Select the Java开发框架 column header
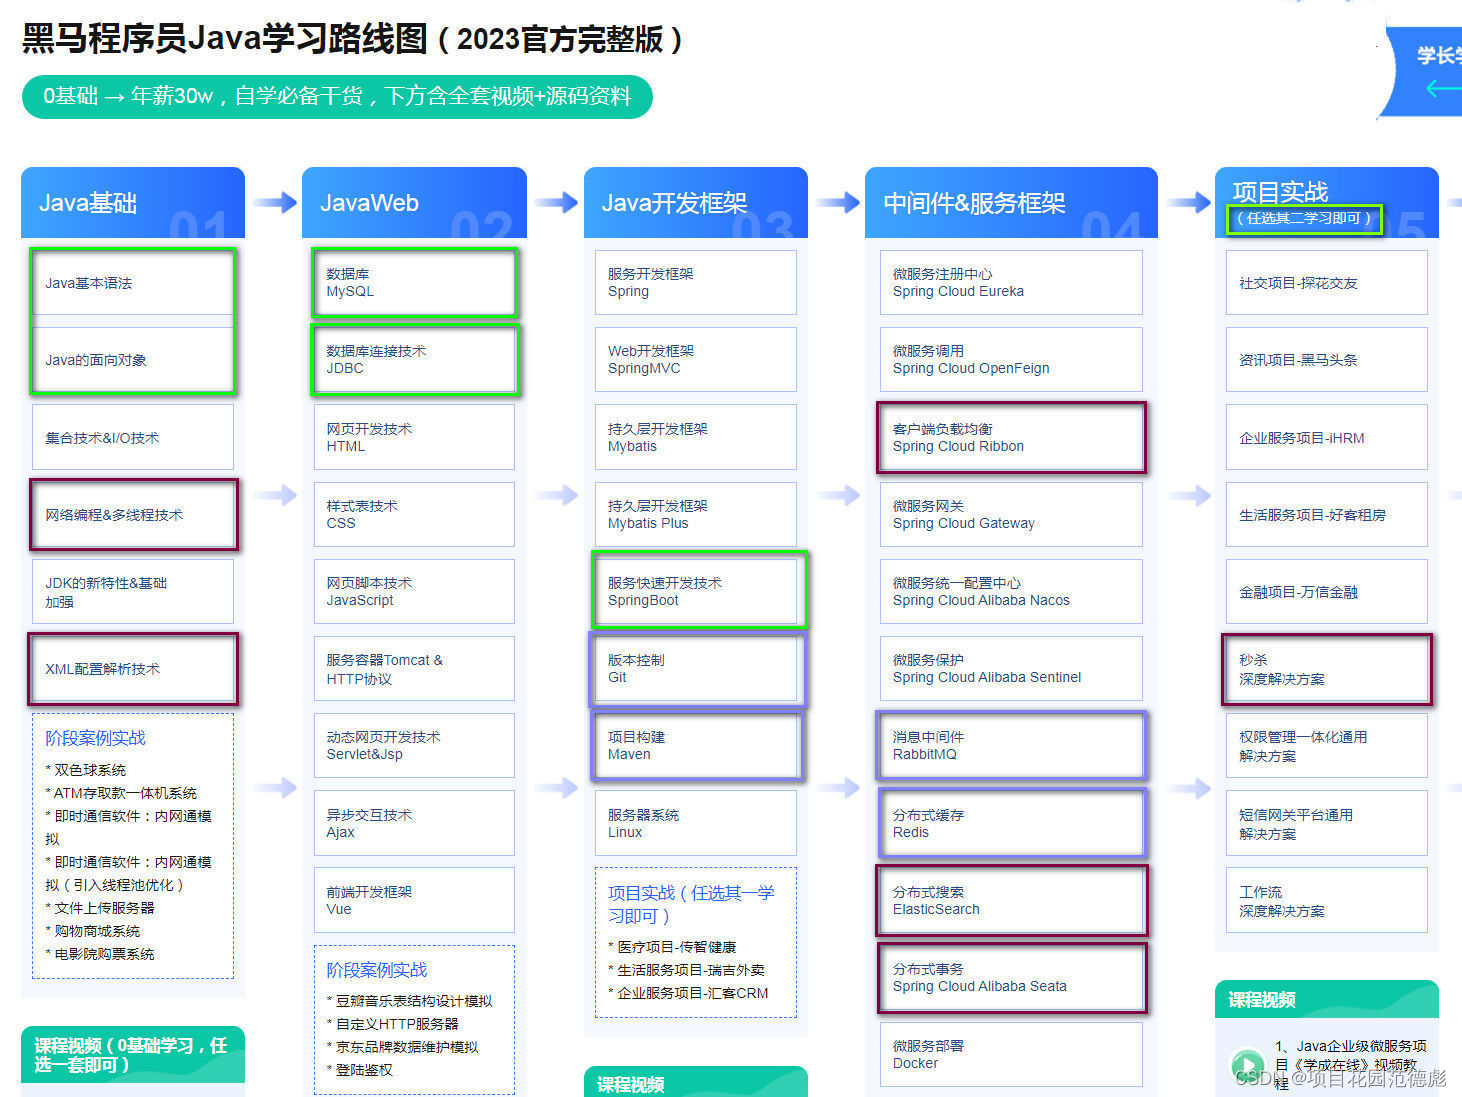The image size is (1462, 1097). pos(696,202)
